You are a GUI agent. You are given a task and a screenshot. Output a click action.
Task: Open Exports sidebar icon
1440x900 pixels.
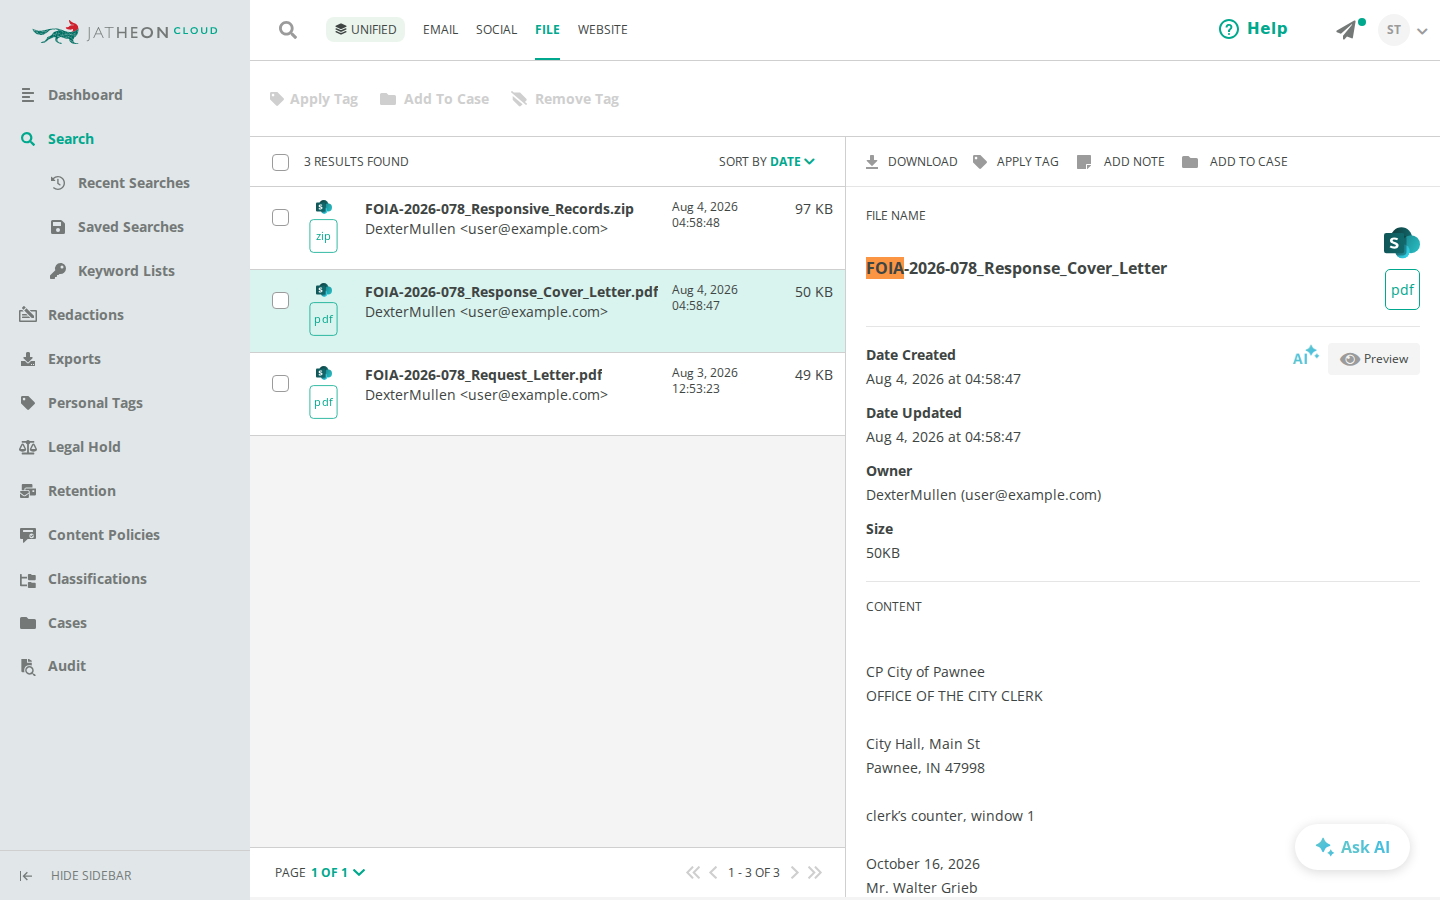28,359
